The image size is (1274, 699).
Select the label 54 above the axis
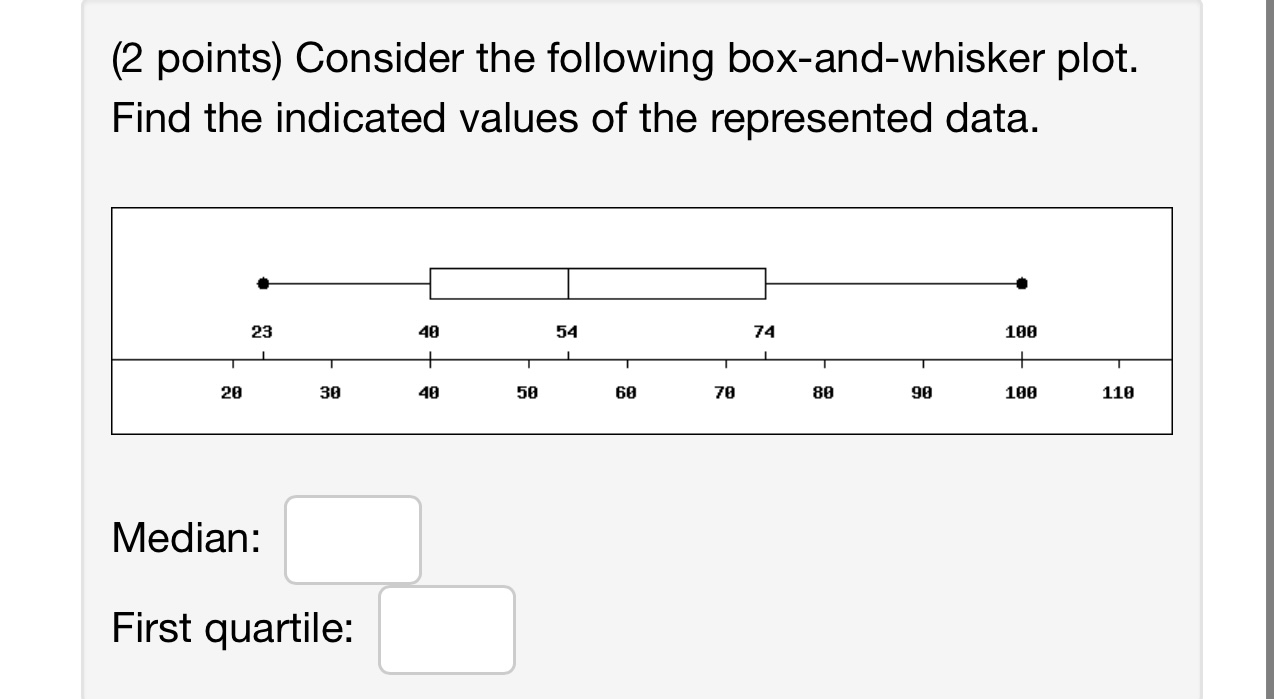[x=566, y=331]
